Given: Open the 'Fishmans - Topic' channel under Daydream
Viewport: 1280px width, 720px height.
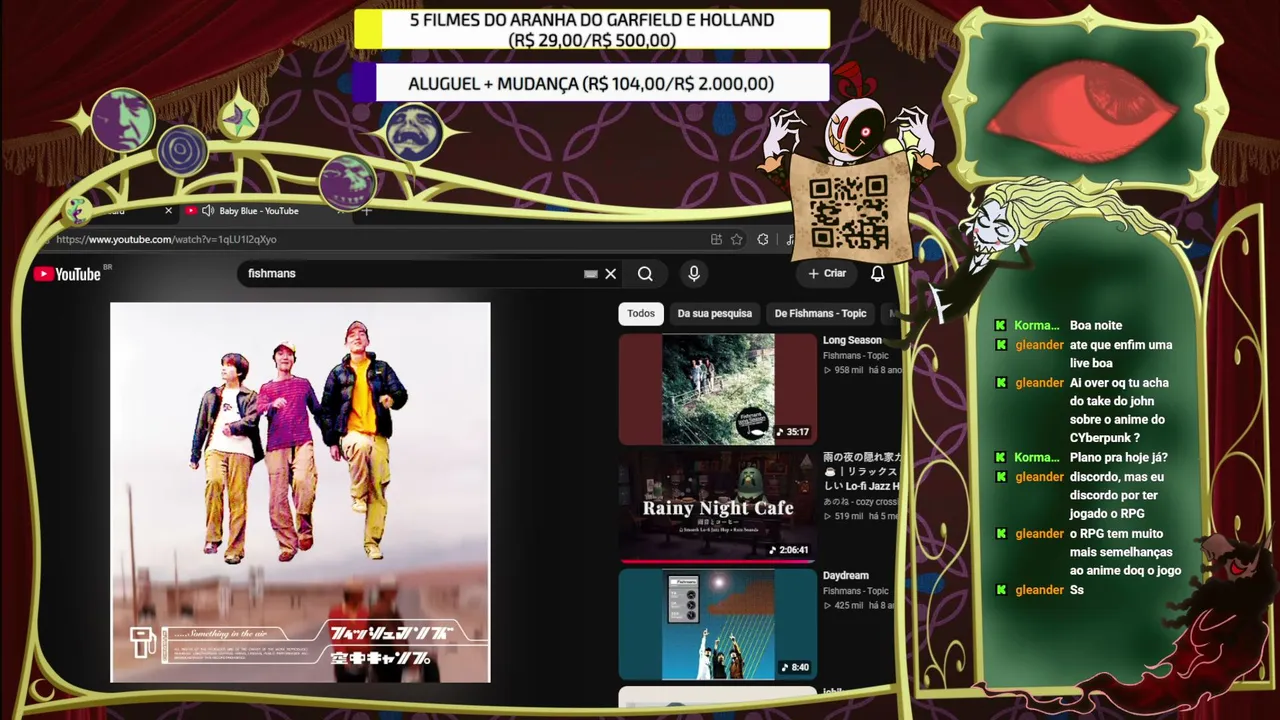Looking at the screenshot, I should (856, 591).
